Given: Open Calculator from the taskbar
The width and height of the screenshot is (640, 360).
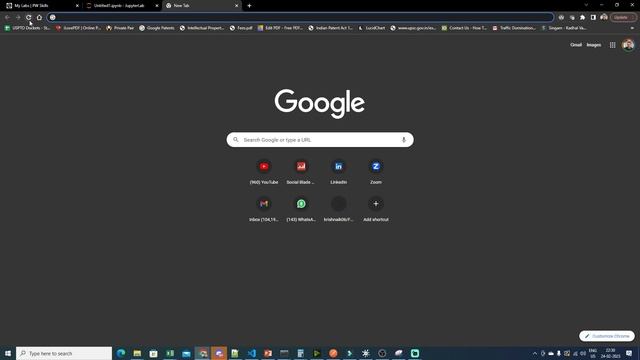Looking at the screenshot, I should tap(300, 353).
